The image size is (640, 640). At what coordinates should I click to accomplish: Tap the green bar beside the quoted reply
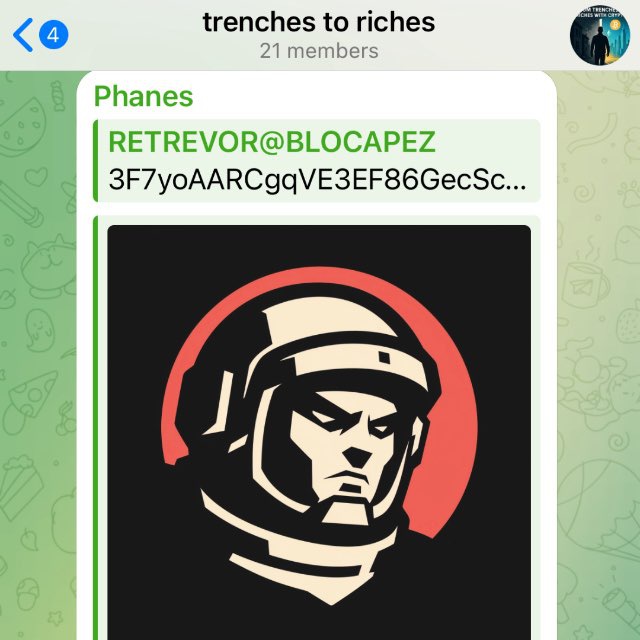pos(96,160)
